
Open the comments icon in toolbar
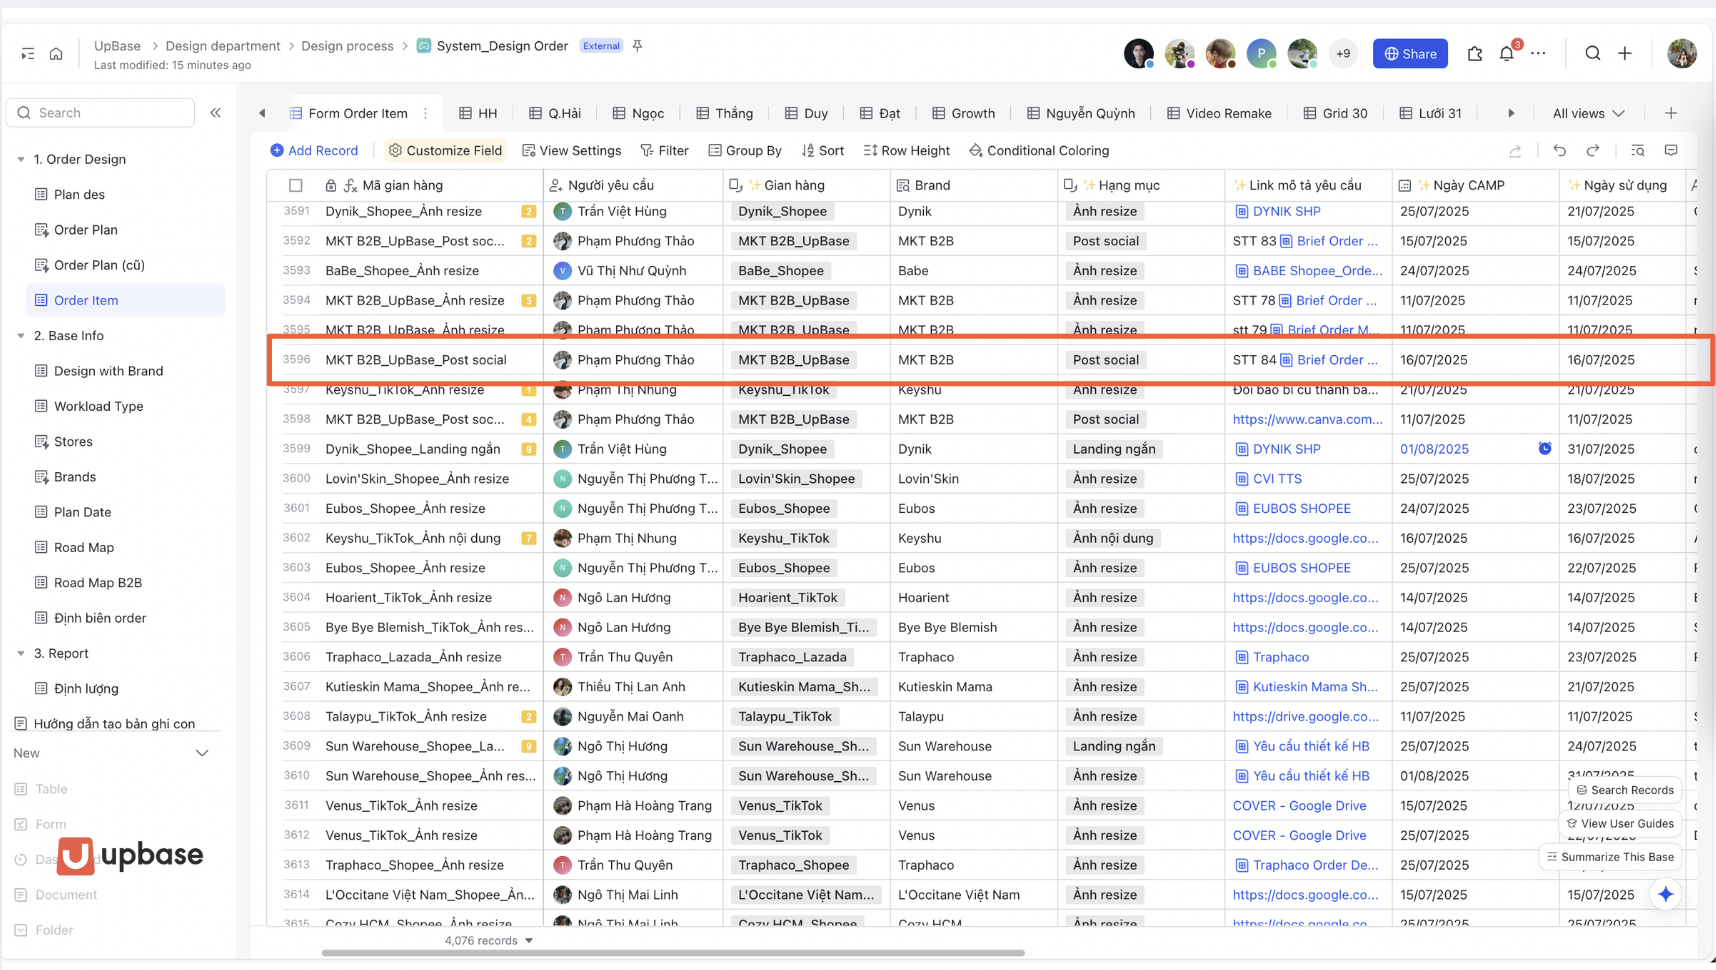(x=1671, y=151)
